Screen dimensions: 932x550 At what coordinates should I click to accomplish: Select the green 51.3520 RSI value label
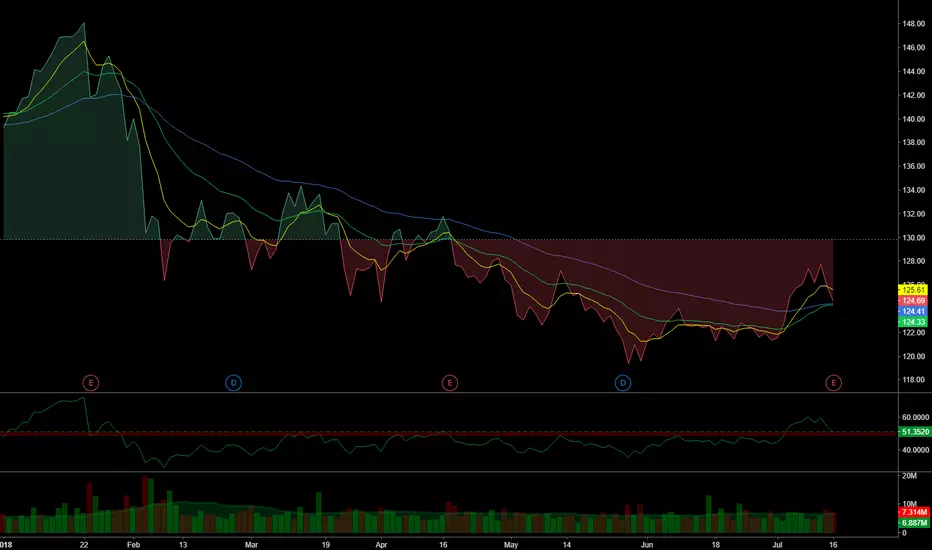pyautogui.click(x=914, y=432)
